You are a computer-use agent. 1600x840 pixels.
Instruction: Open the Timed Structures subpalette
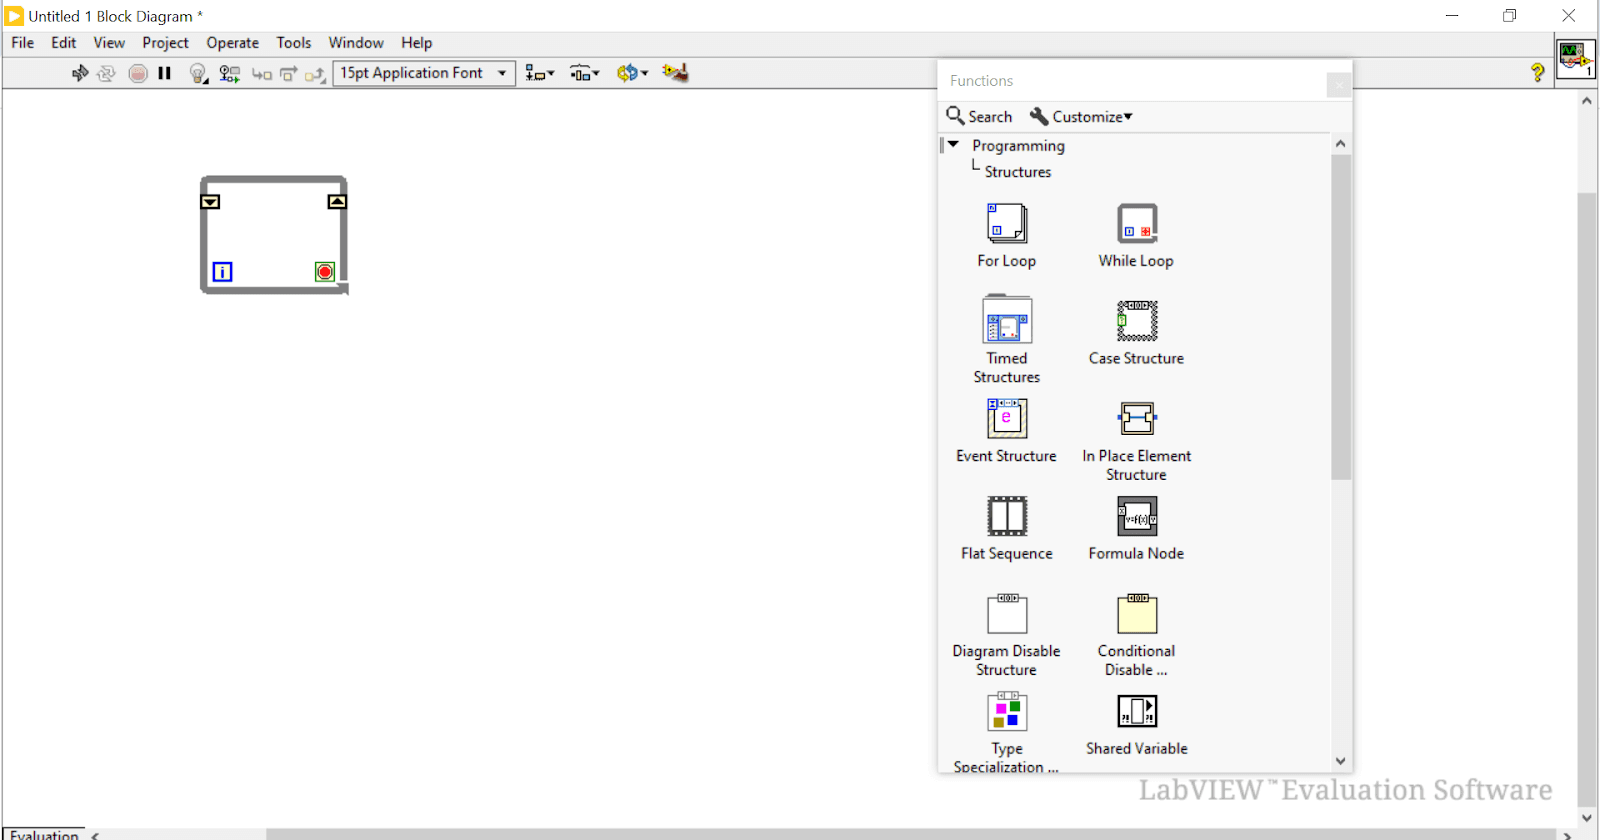coord(1006,322)
